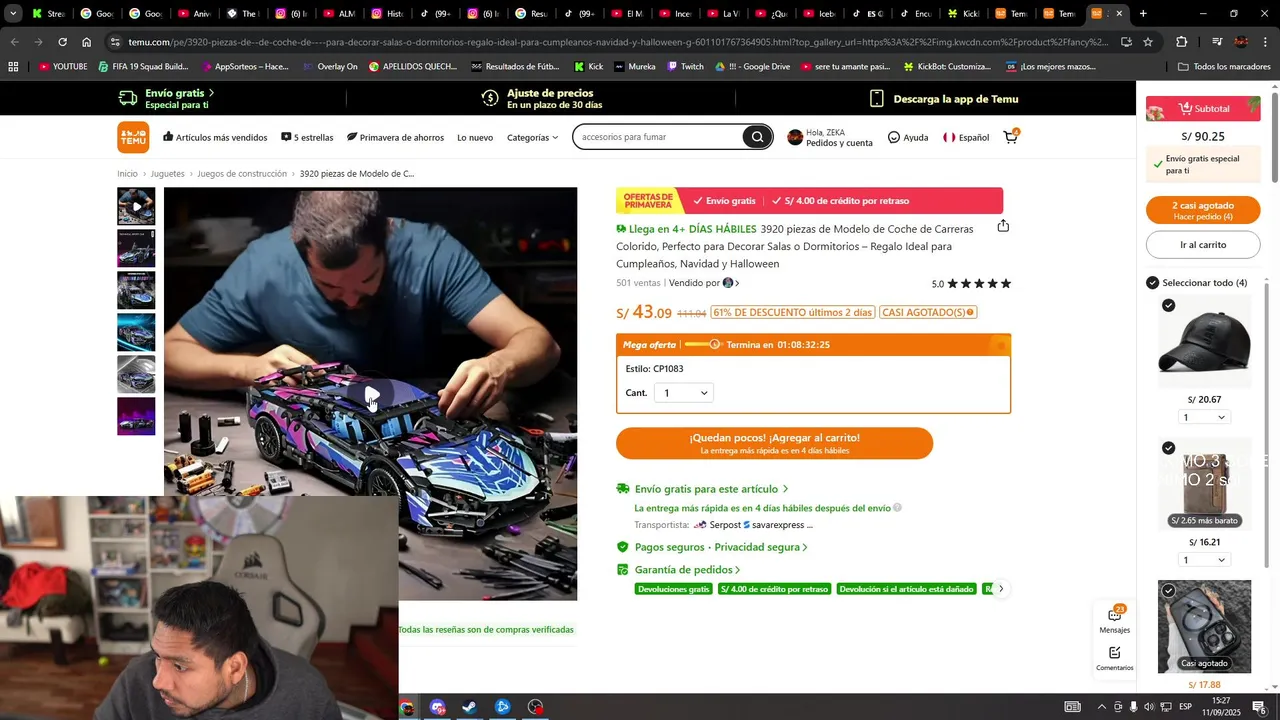The image size is (1280, 720).
Task: Select the first video thumbnail
Action: coord(136,206)
